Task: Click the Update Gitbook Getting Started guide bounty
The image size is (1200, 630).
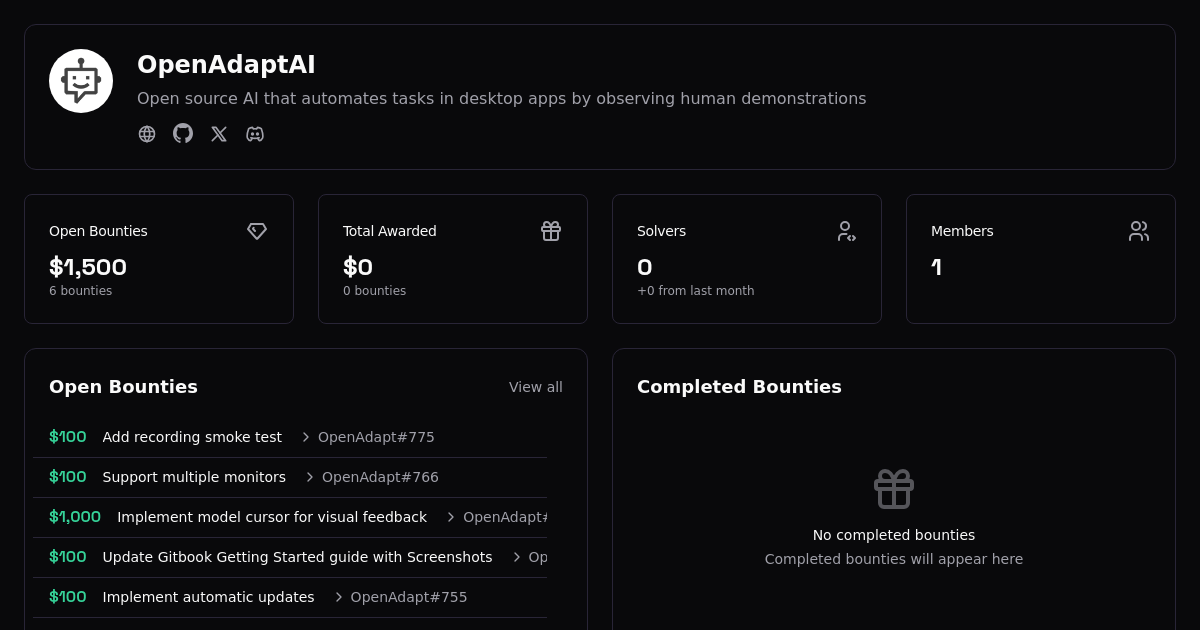Action: coord(297,557)
